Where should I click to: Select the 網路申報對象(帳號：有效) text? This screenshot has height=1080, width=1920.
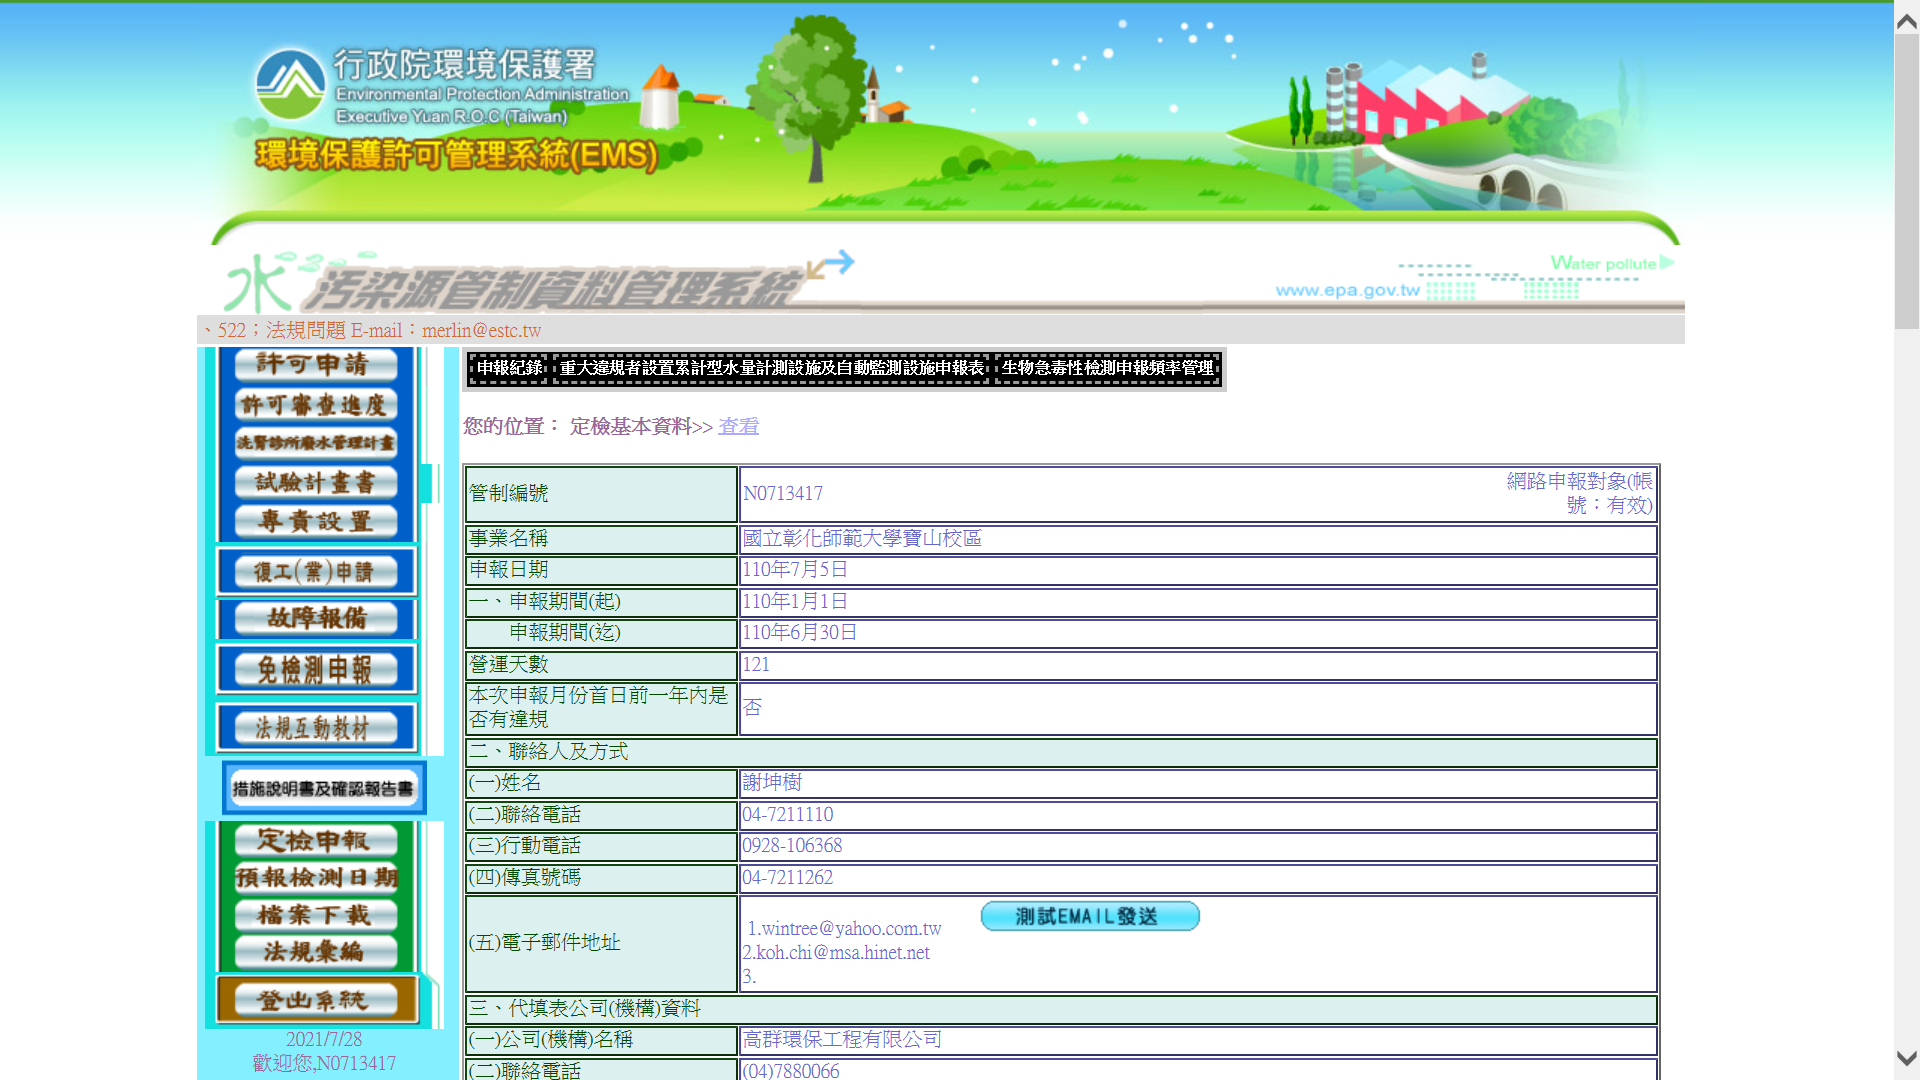(1580, 494)
